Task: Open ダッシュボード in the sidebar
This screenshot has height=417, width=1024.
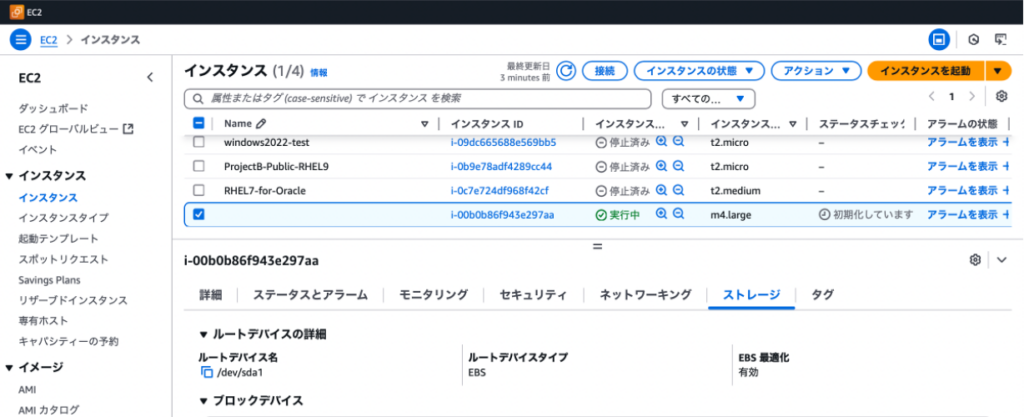Action: click(x=54, y=108)
